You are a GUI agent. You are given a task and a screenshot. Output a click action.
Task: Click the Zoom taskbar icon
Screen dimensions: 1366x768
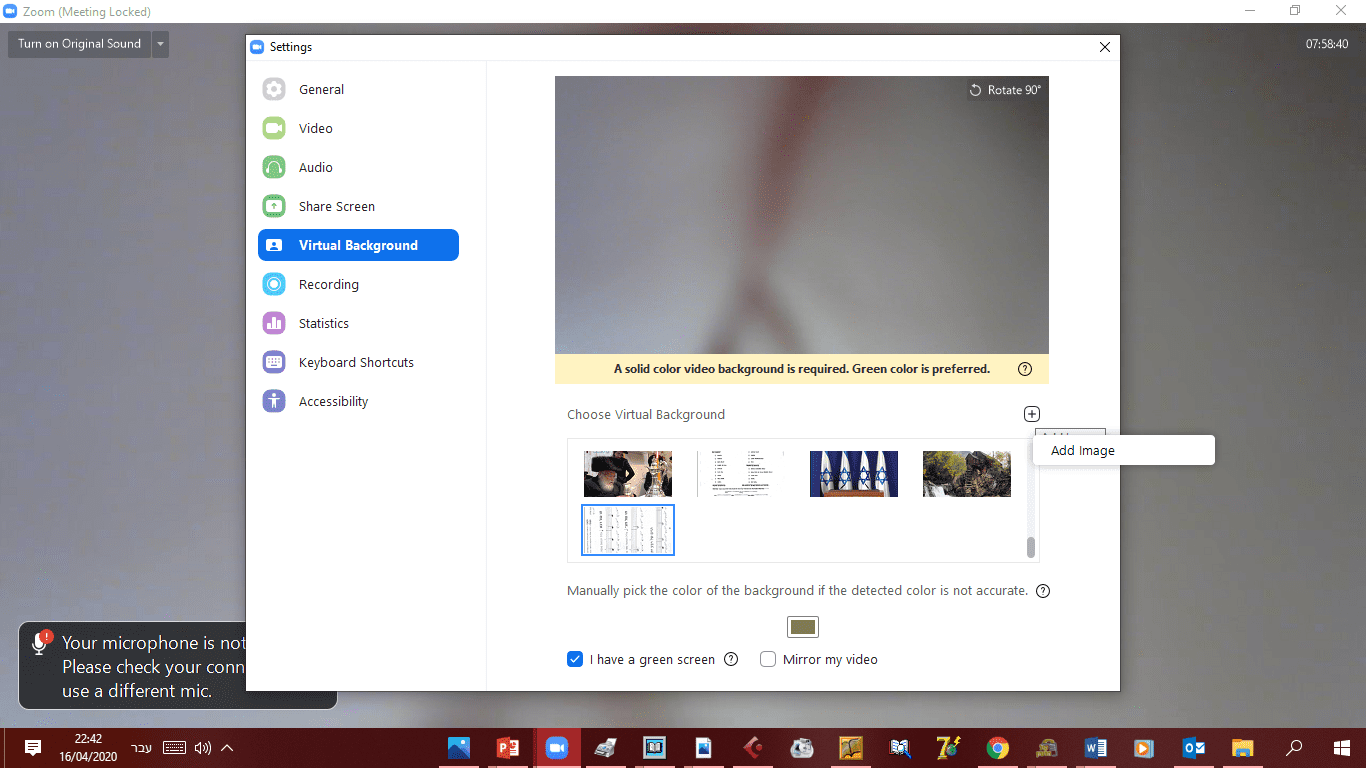tap(557, 748)
